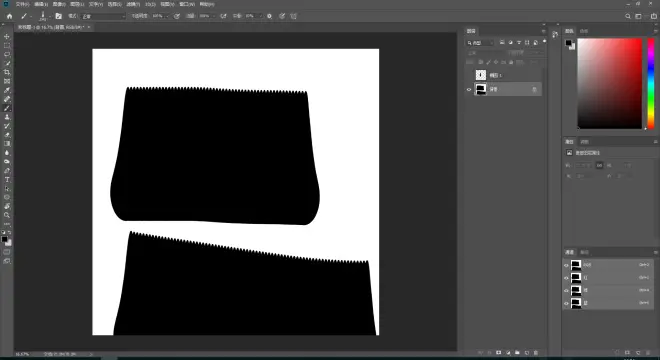Toggle visibility of 蓝 channel
The image size is (660, 360).
tap(566, 303)
